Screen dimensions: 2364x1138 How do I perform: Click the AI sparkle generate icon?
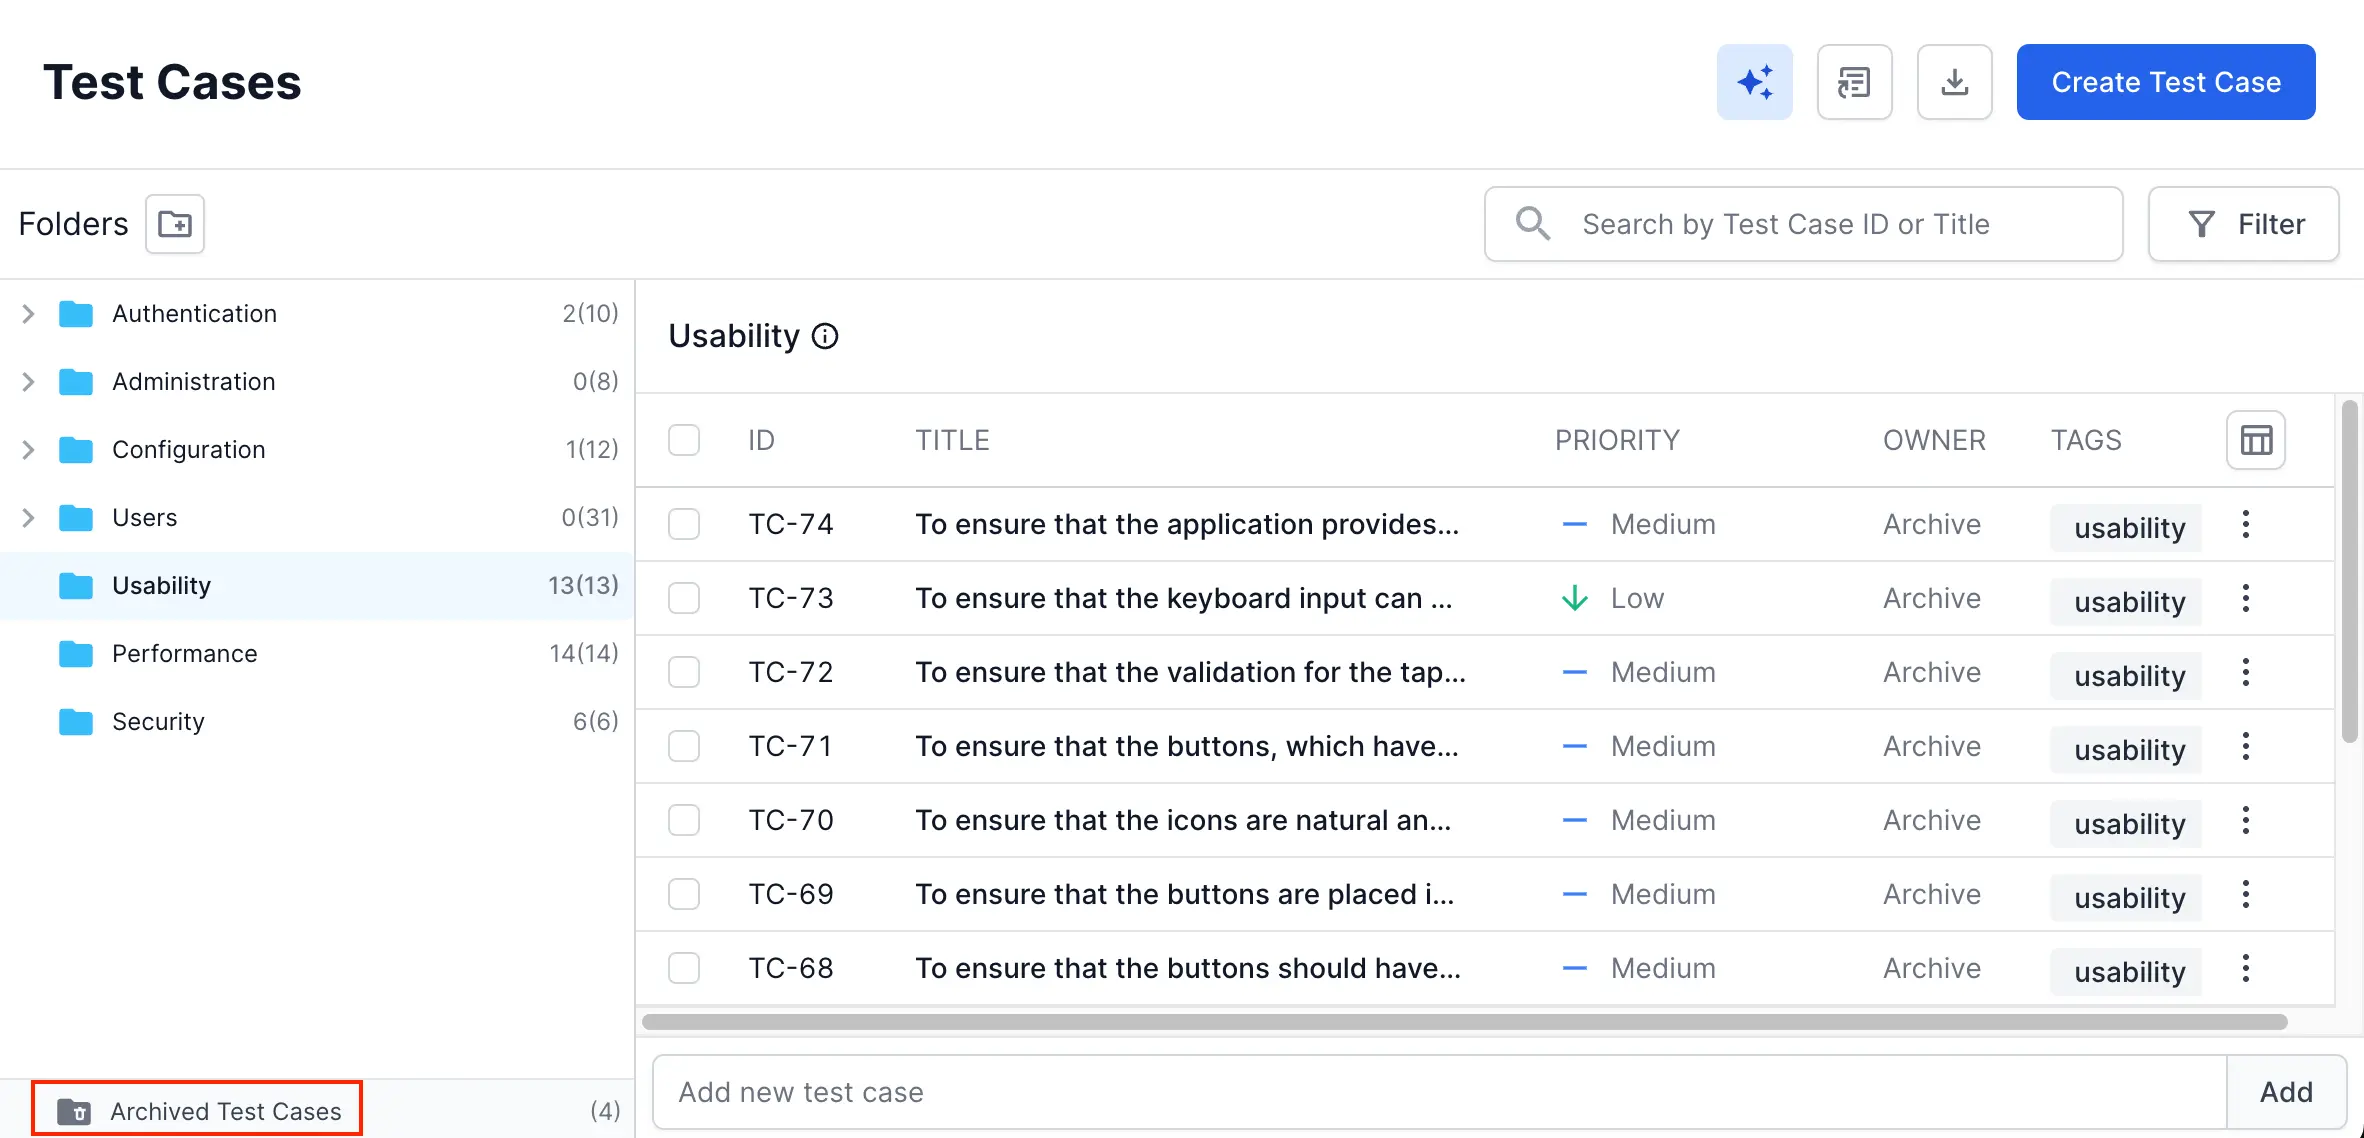pyautogui.click(x=1754, y=82)
